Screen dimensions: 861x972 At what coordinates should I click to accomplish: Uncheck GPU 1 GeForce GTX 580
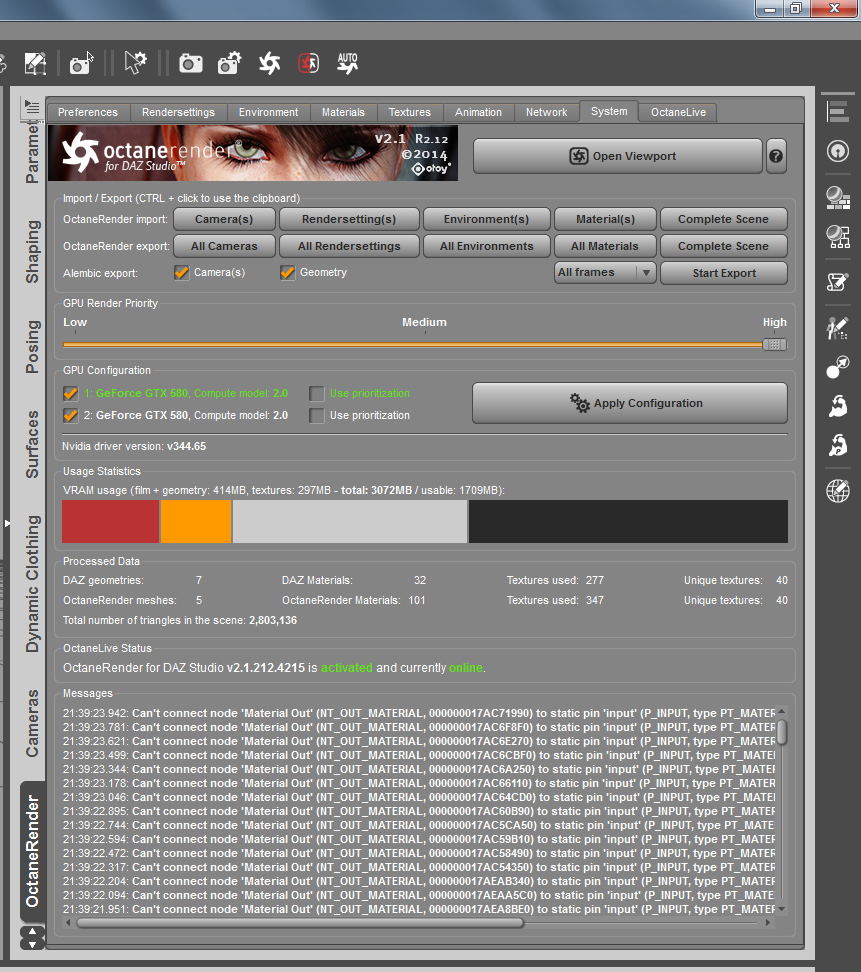pos(71,394)
